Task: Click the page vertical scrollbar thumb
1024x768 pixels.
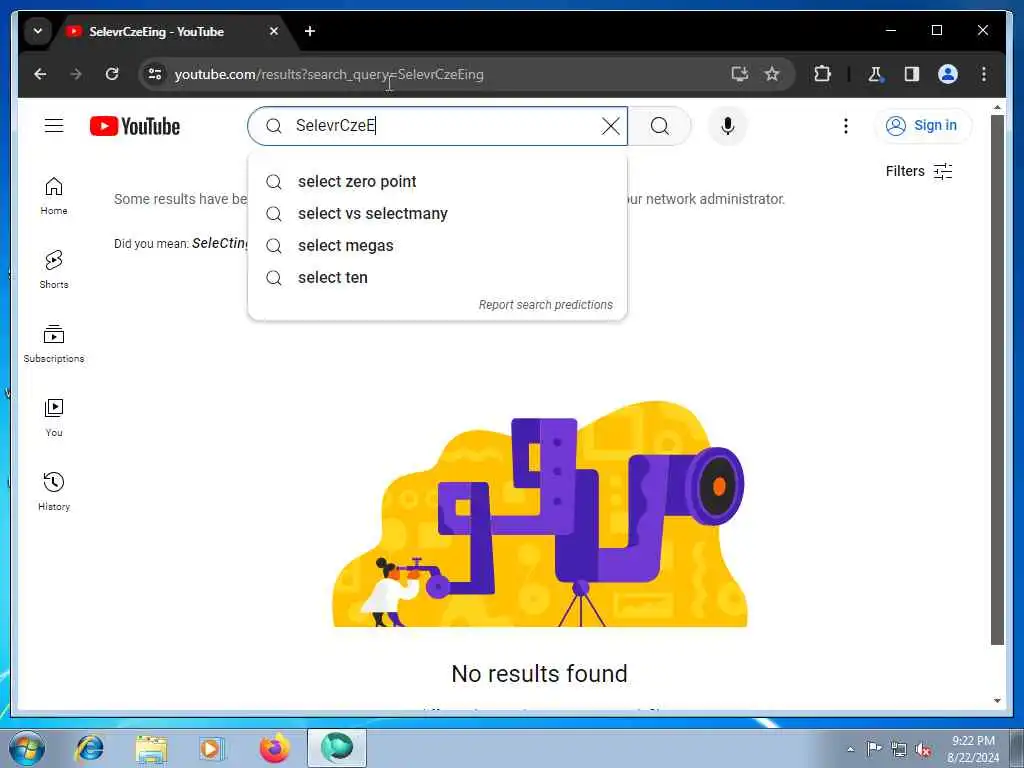Action: coord(997,380)
